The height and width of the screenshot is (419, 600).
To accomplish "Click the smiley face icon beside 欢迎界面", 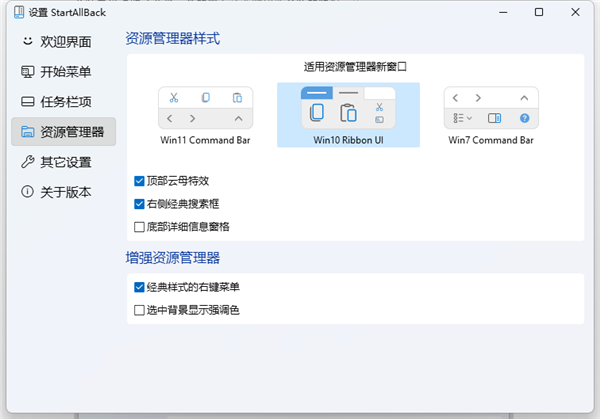I will coord(28,41).
